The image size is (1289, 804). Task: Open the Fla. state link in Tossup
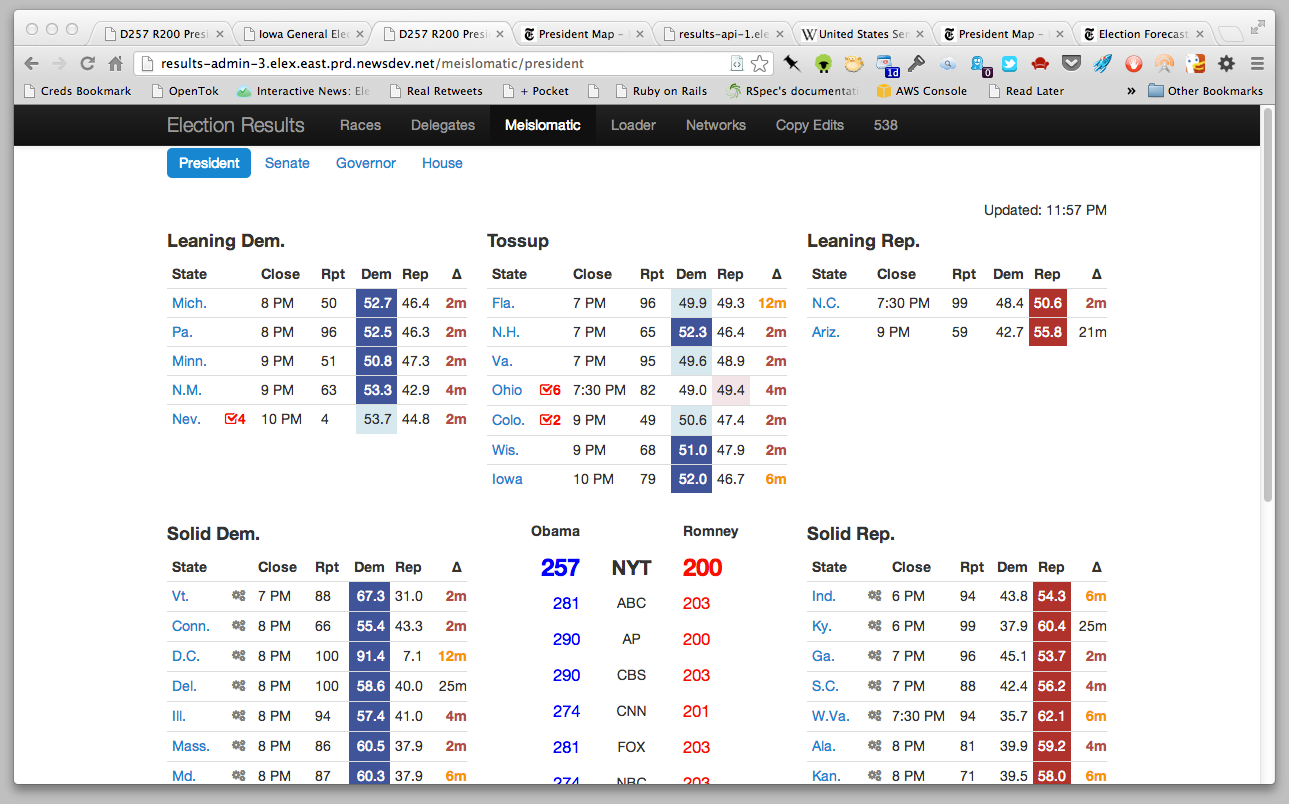pos(503,303)
